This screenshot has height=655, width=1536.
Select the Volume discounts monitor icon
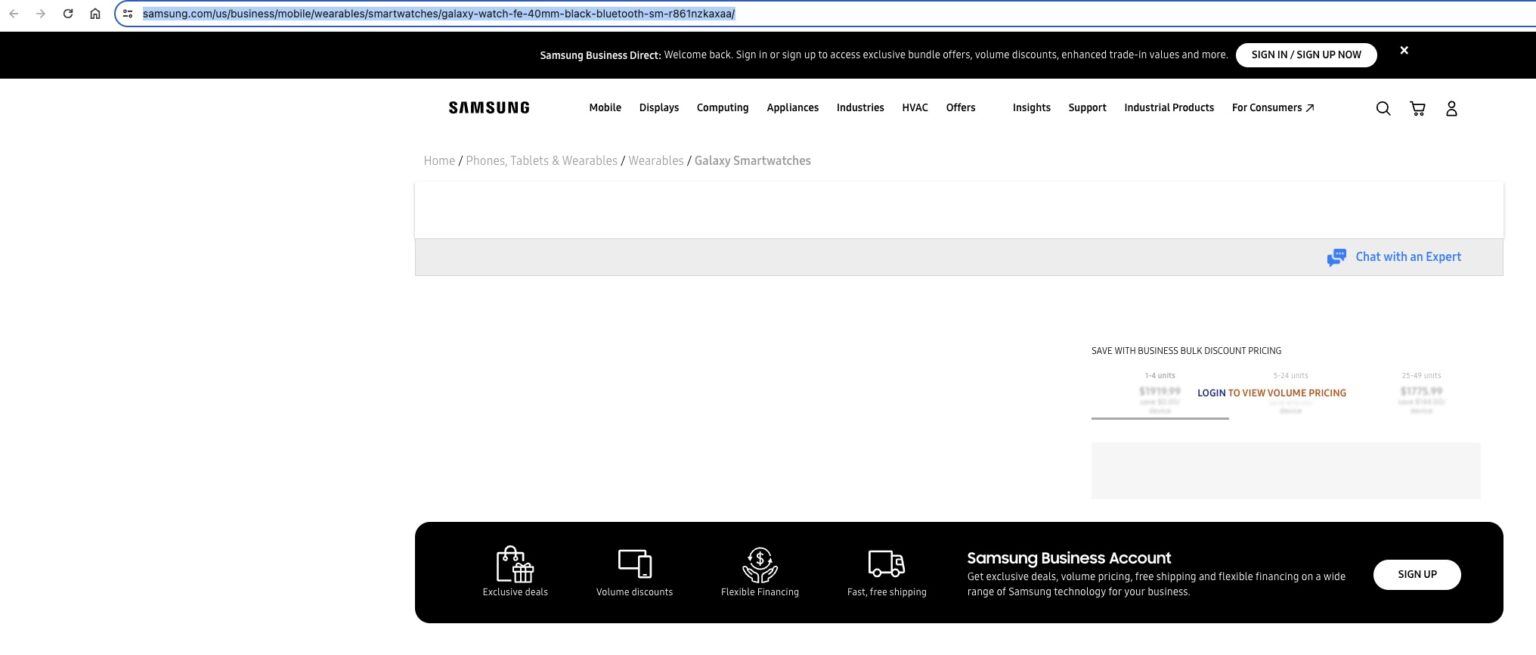click(634, 562)
